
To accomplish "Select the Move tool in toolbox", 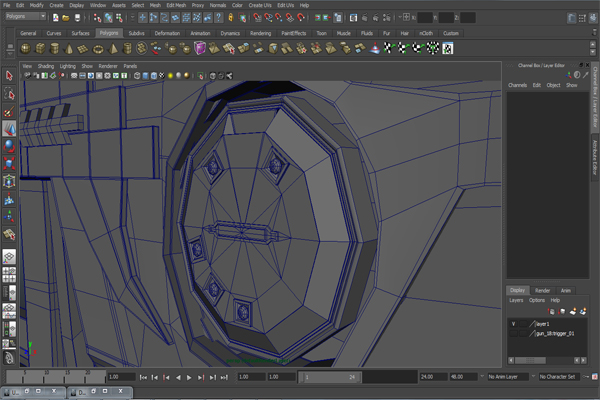I will coord(9,129).
